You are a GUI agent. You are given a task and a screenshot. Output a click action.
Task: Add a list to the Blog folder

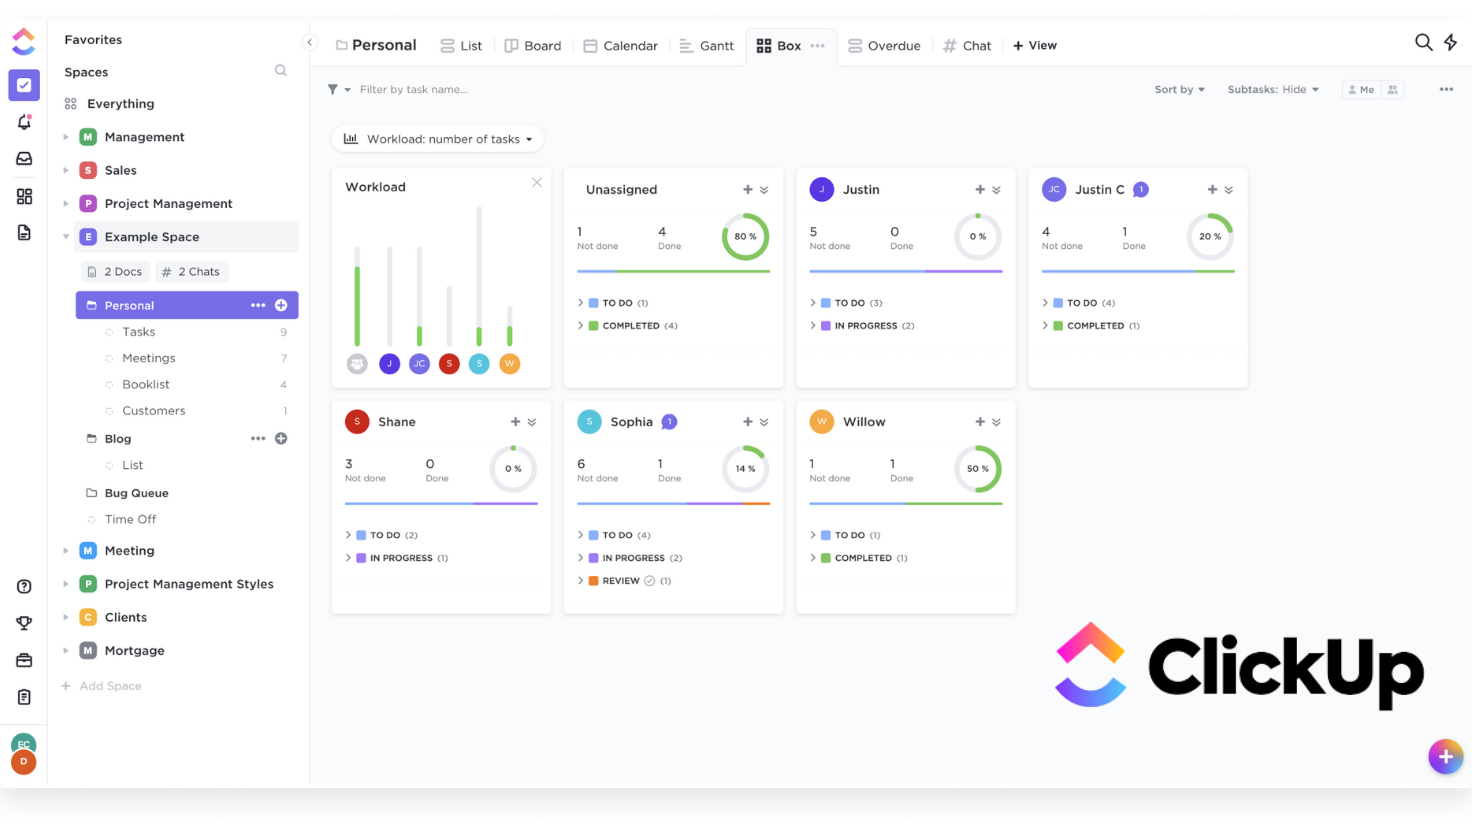(281, 438)
